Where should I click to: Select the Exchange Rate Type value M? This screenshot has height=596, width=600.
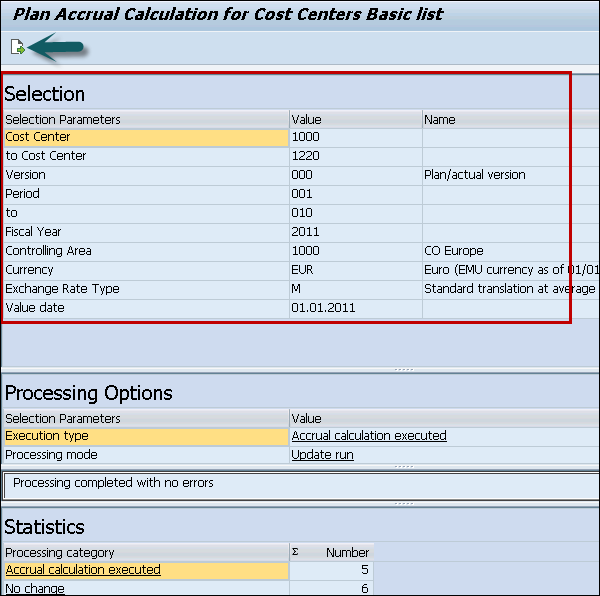296,289
